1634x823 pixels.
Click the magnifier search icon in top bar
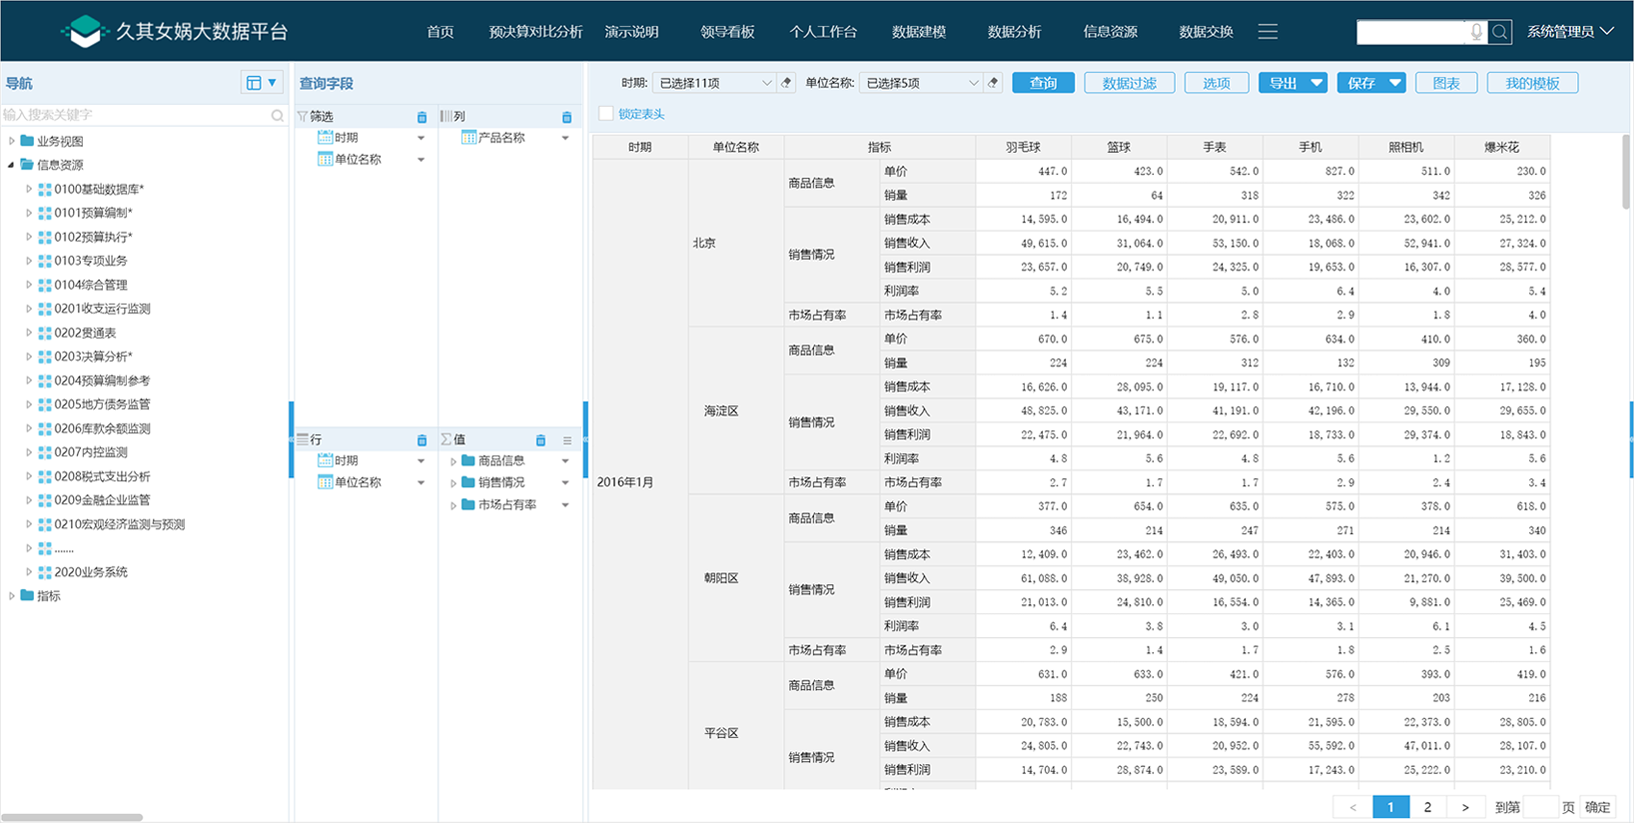pos(1500,32)
